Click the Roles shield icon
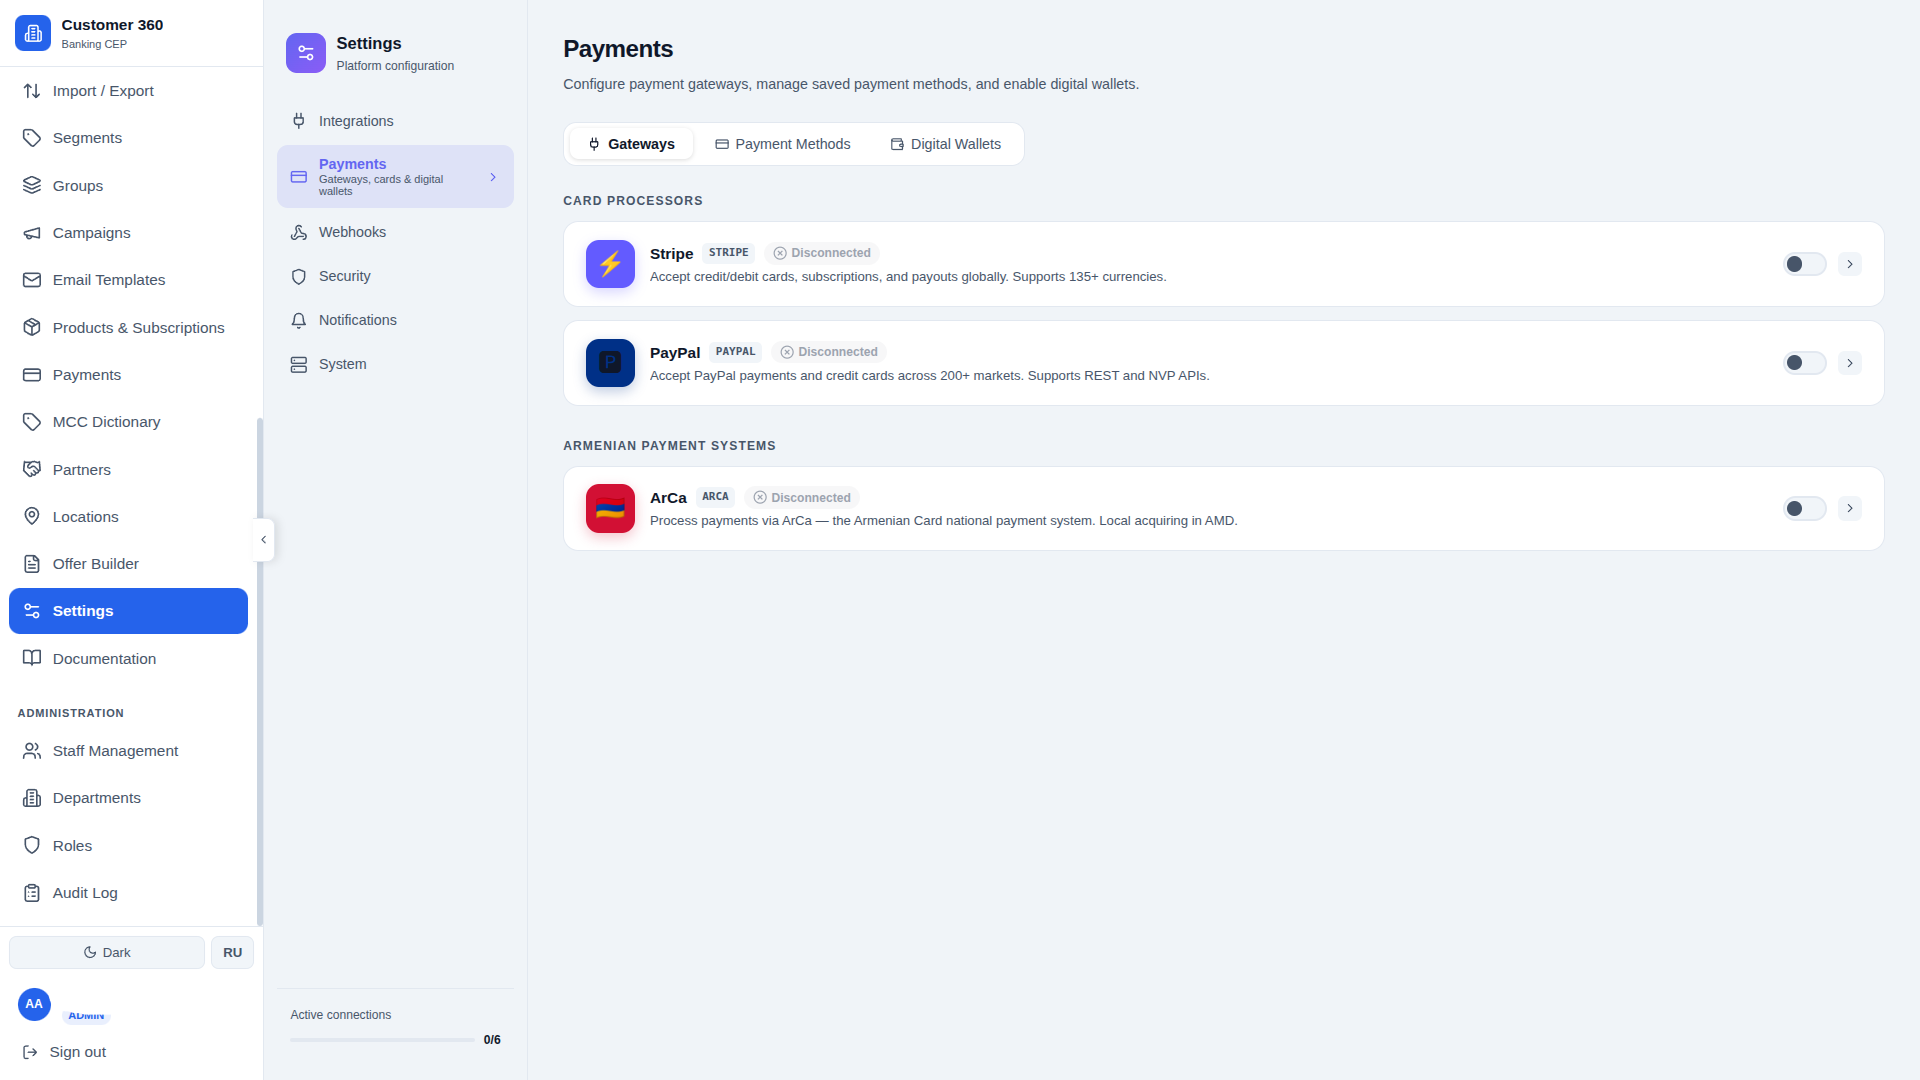The height and width of the screenshot is (1080, 1920). tap(32, 846)
